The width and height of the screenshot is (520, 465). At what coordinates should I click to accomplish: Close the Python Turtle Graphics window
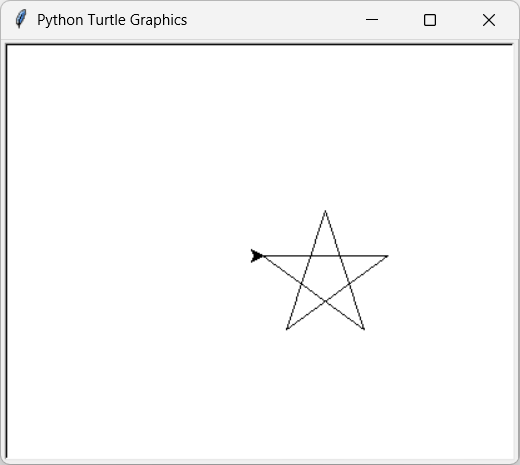pos(489,20)
